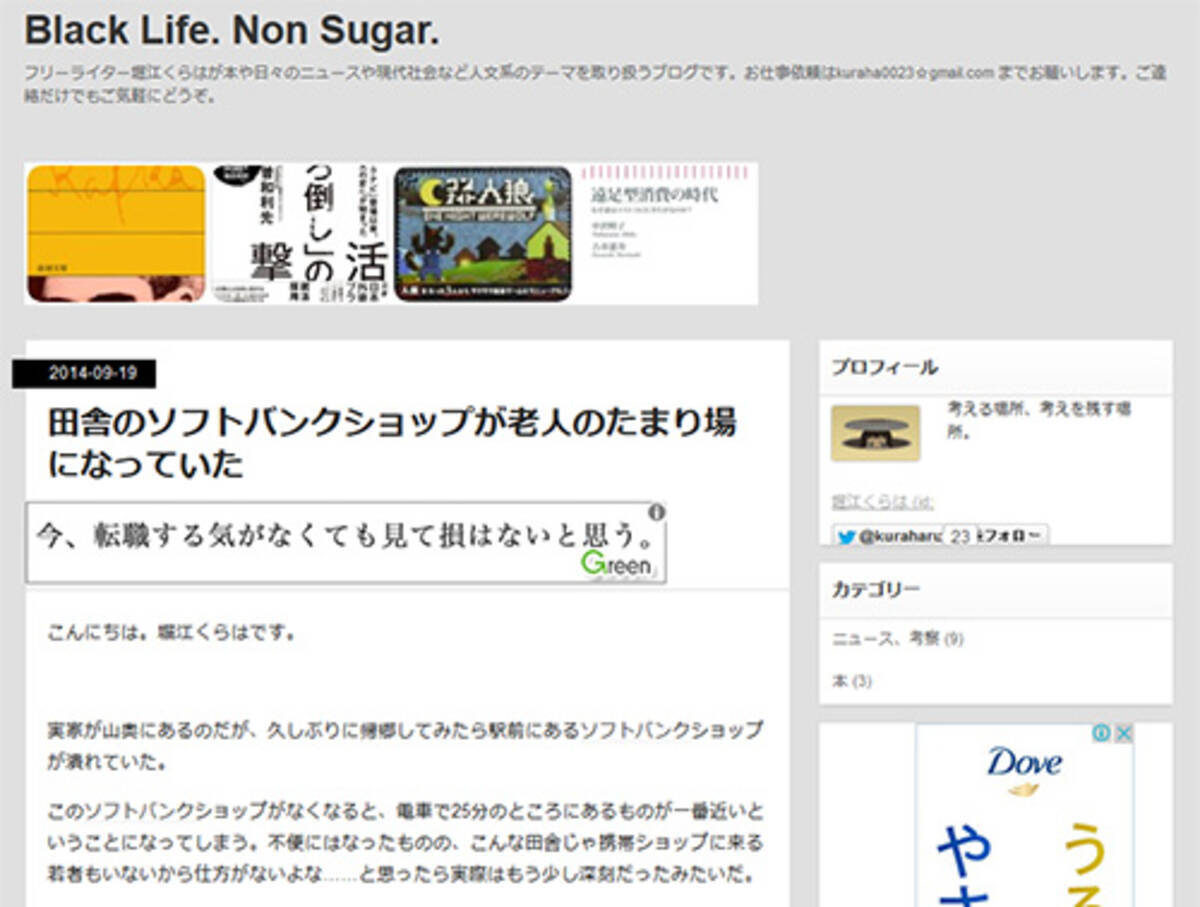
Task: Open the profile avatar hat image
Action: (x=876, y=433)
